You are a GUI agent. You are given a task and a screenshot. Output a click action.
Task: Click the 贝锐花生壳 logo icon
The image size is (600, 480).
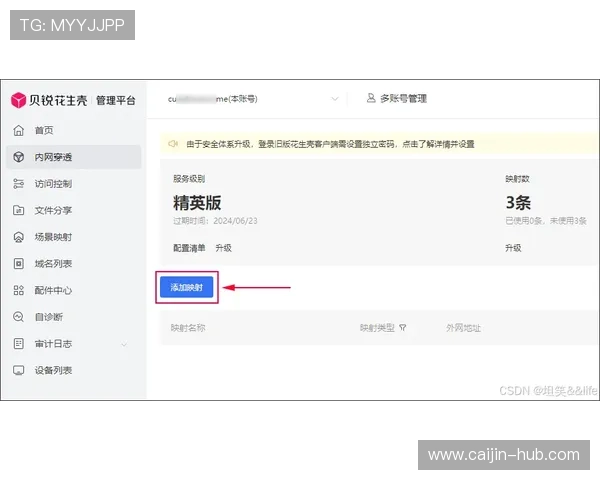click(x=18, y=100)
